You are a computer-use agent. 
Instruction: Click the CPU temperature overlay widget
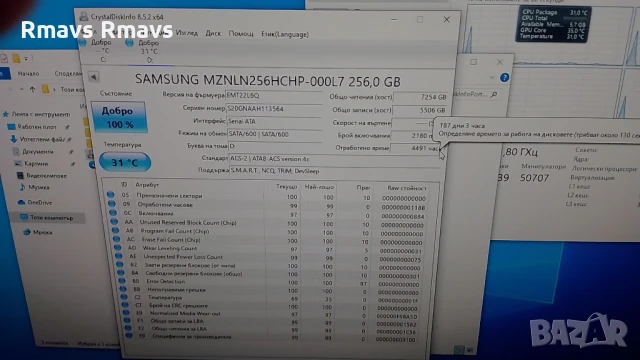553,24
